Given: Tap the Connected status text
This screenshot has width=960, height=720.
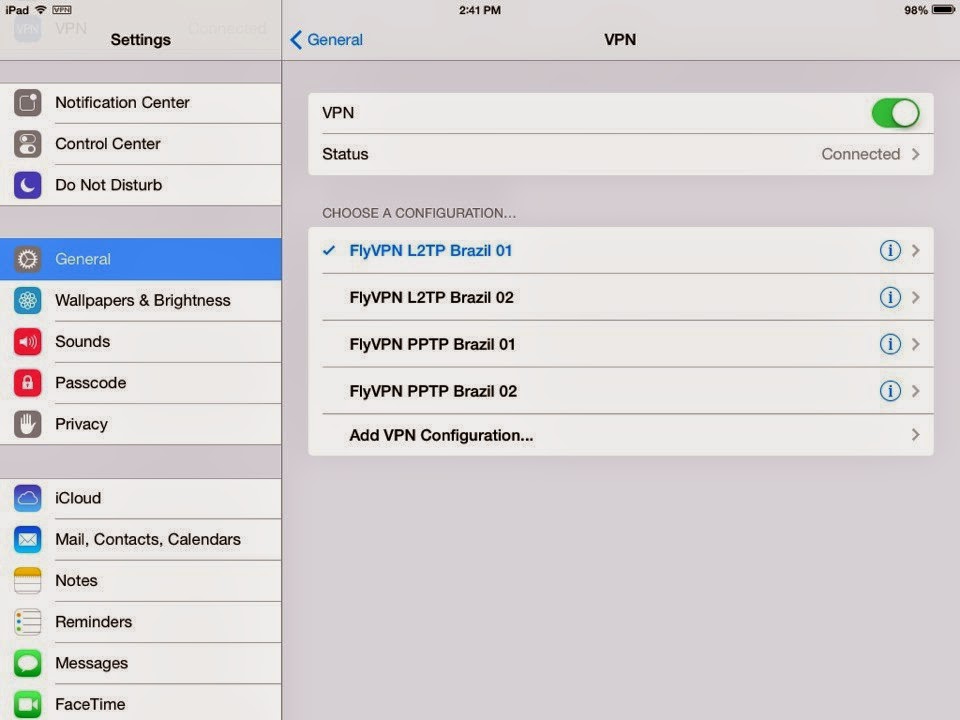Looking at the screenshot, I should tap(860, 154).
